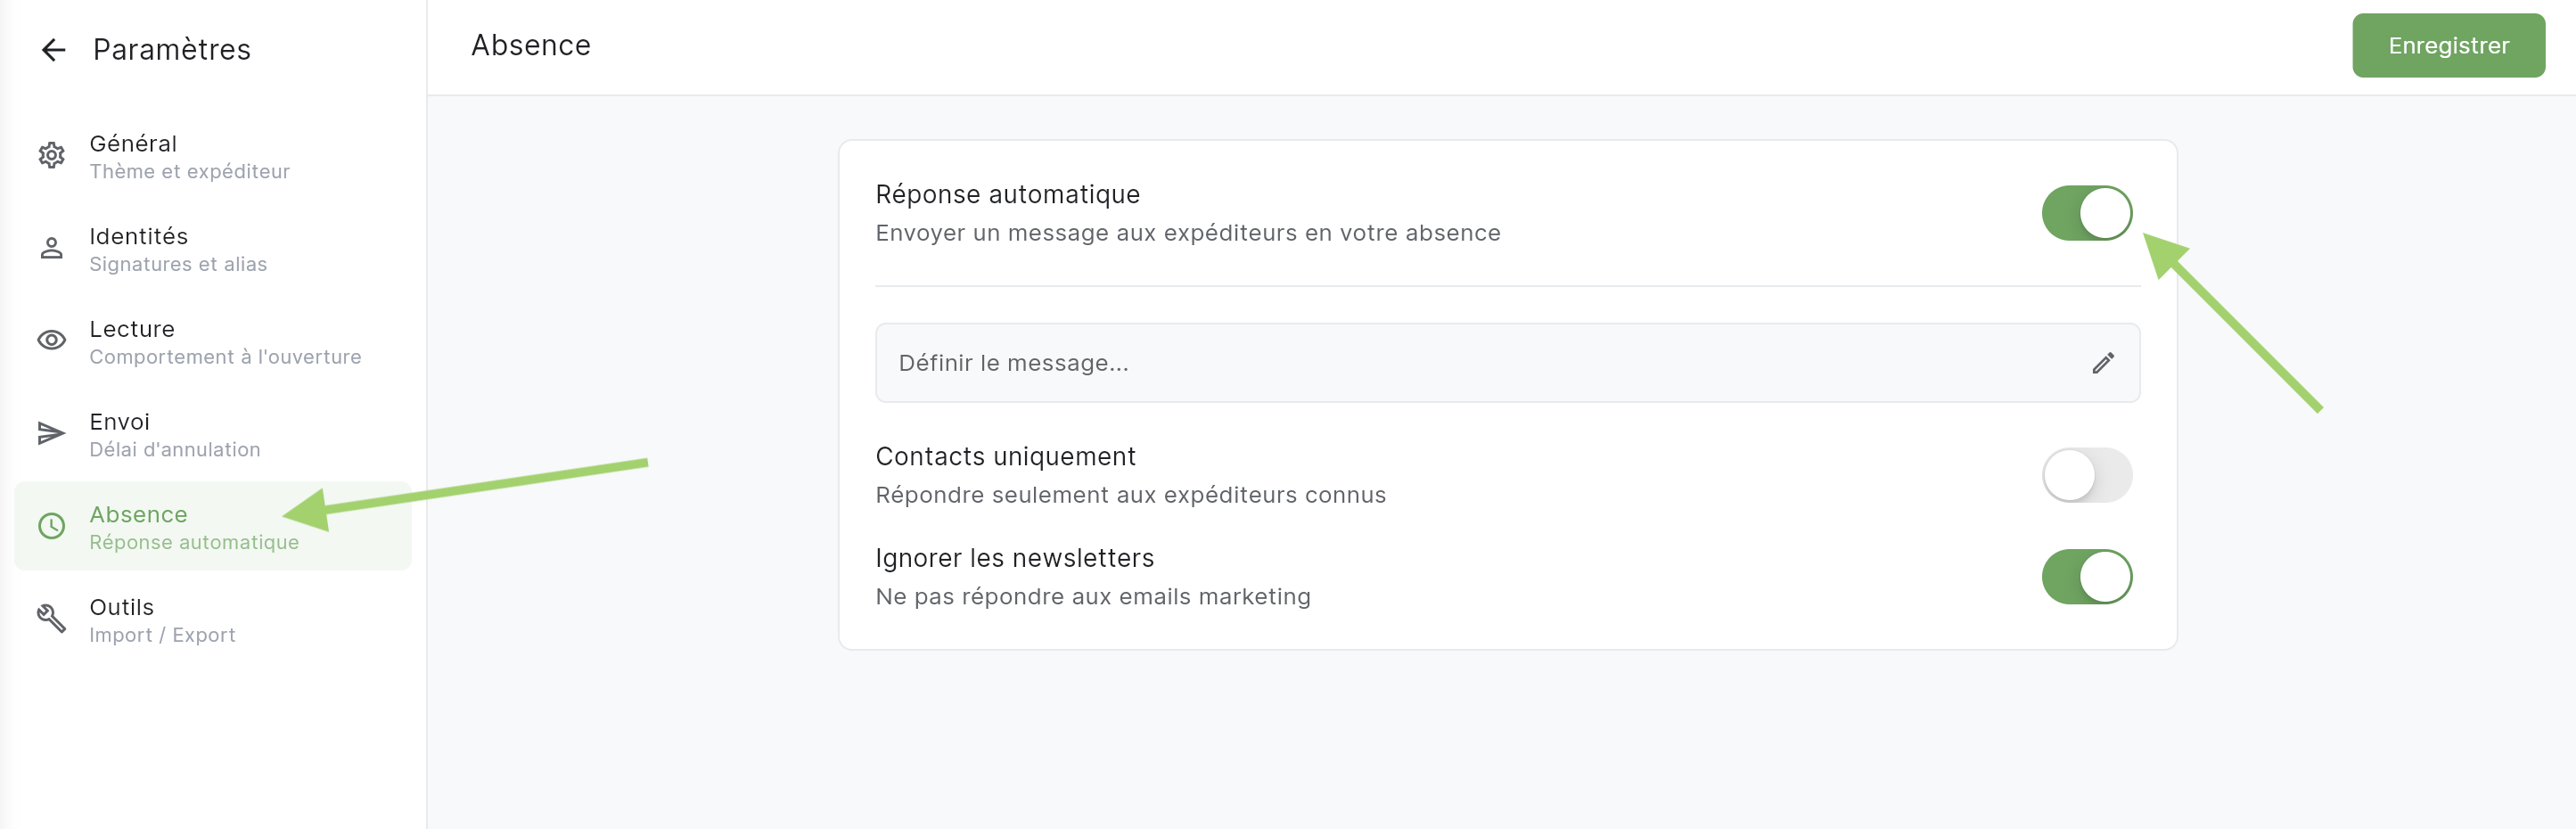Click the paper plane Envoi icon
The height and width of the screenshot is (829, 2576).
coord(52,434)
